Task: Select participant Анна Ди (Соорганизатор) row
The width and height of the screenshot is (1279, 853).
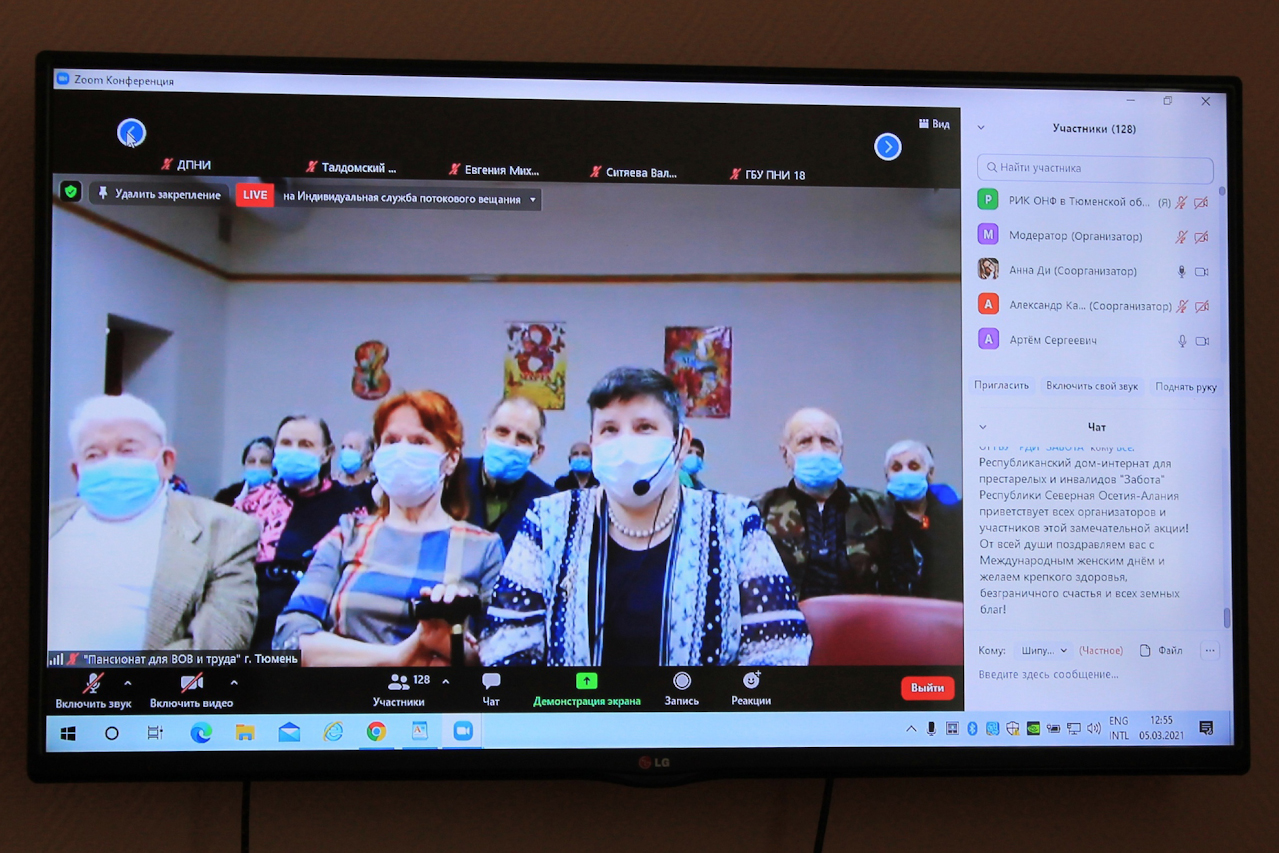Action: (x=1095, y=271)
